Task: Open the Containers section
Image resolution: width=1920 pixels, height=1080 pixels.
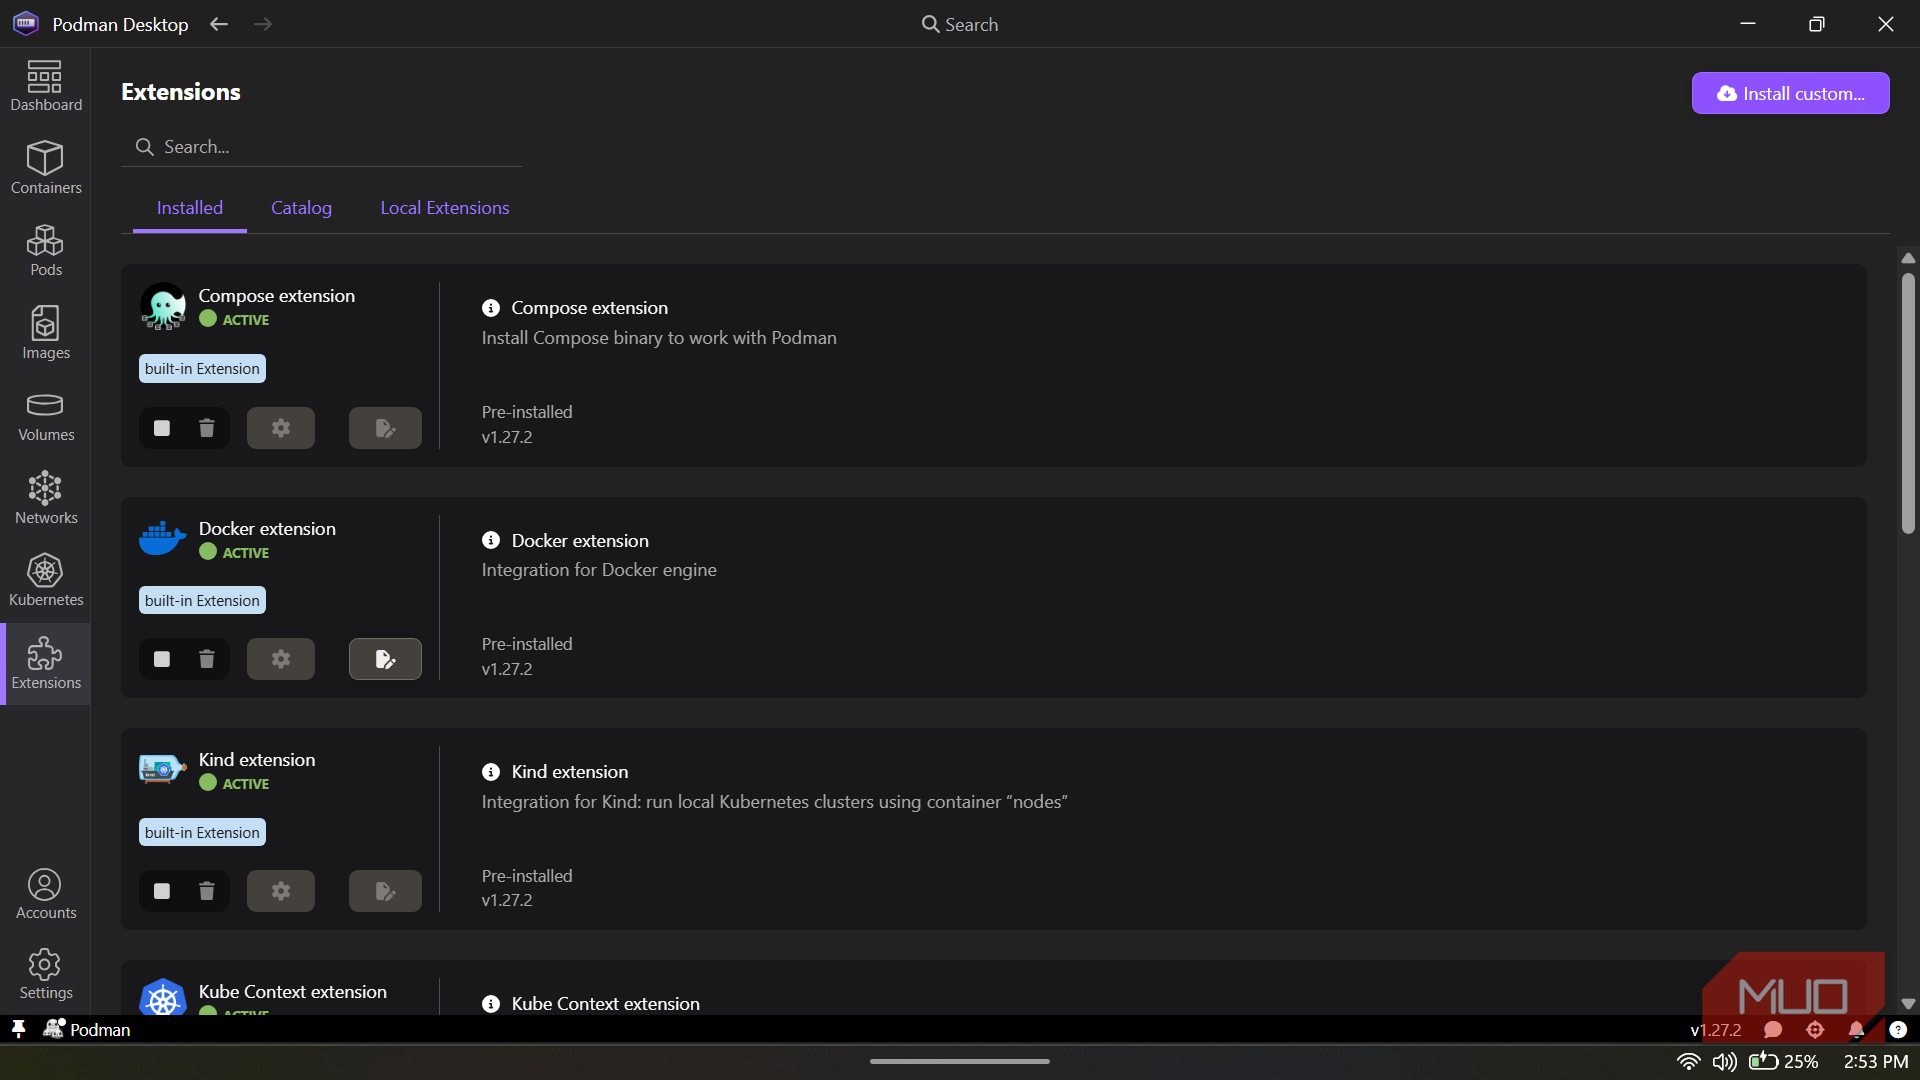Action: click(45, 168)
